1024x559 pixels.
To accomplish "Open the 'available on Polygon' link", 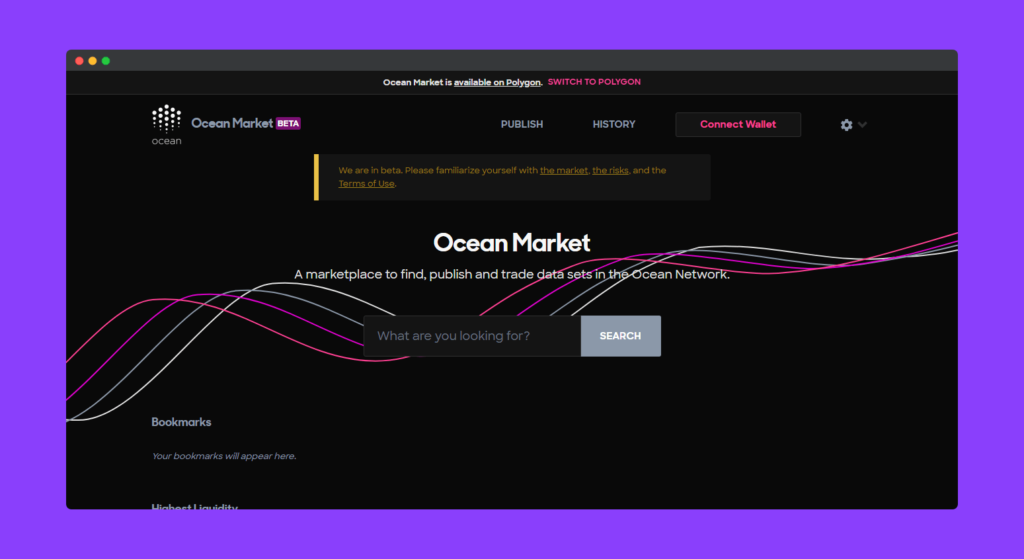I will point(497,82).
